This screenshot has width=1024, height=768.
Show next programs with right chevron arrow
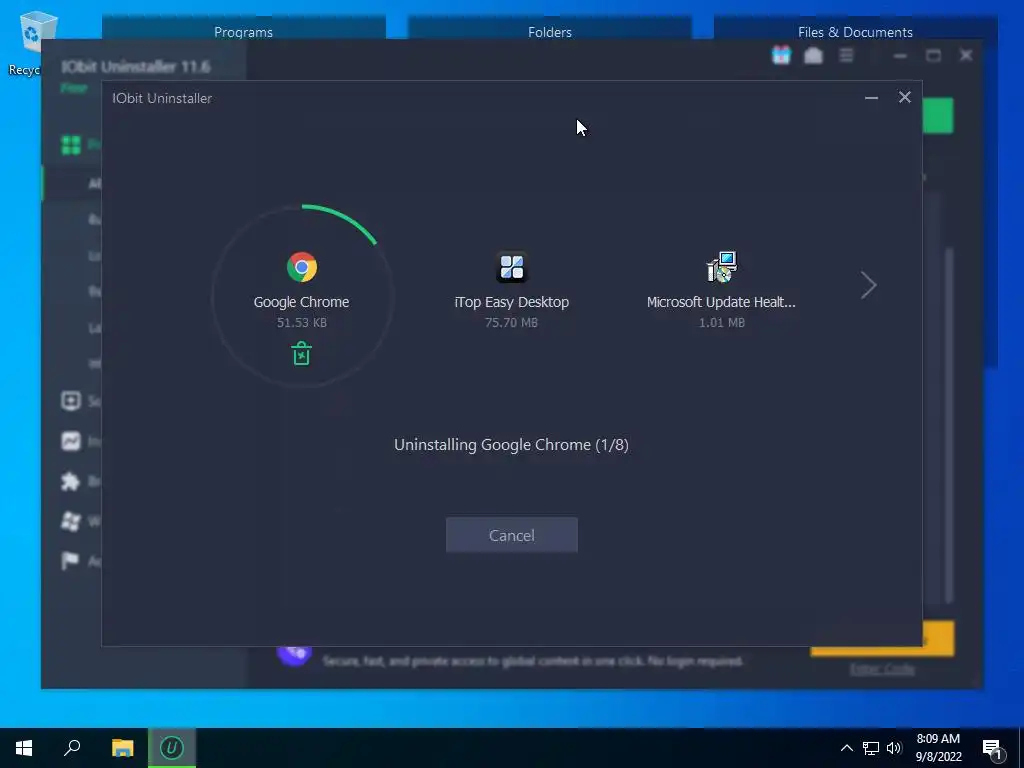click(x=868, y=285)
